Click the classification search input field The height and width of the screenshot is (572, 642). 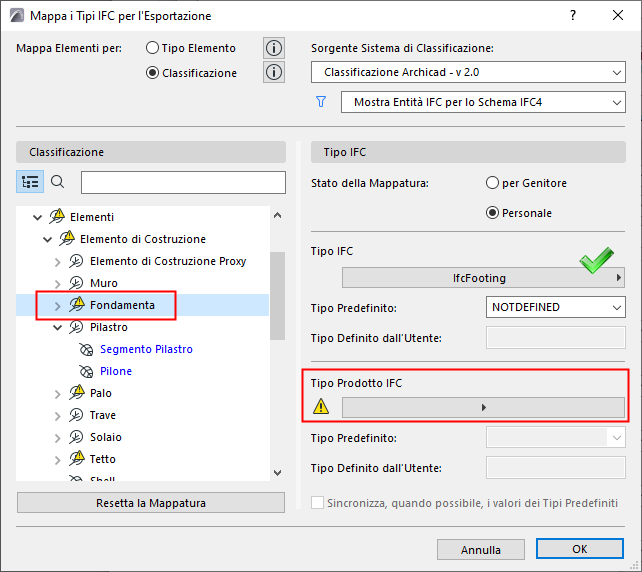[183, 182]
